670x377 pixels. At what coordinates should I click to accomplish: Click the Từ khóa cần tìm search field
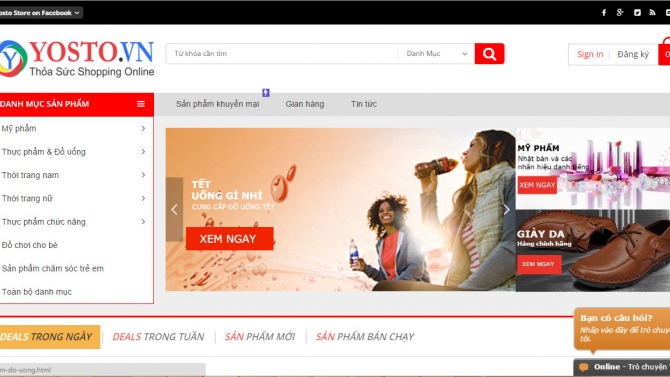pyautogui.click(x=282, y=54)
